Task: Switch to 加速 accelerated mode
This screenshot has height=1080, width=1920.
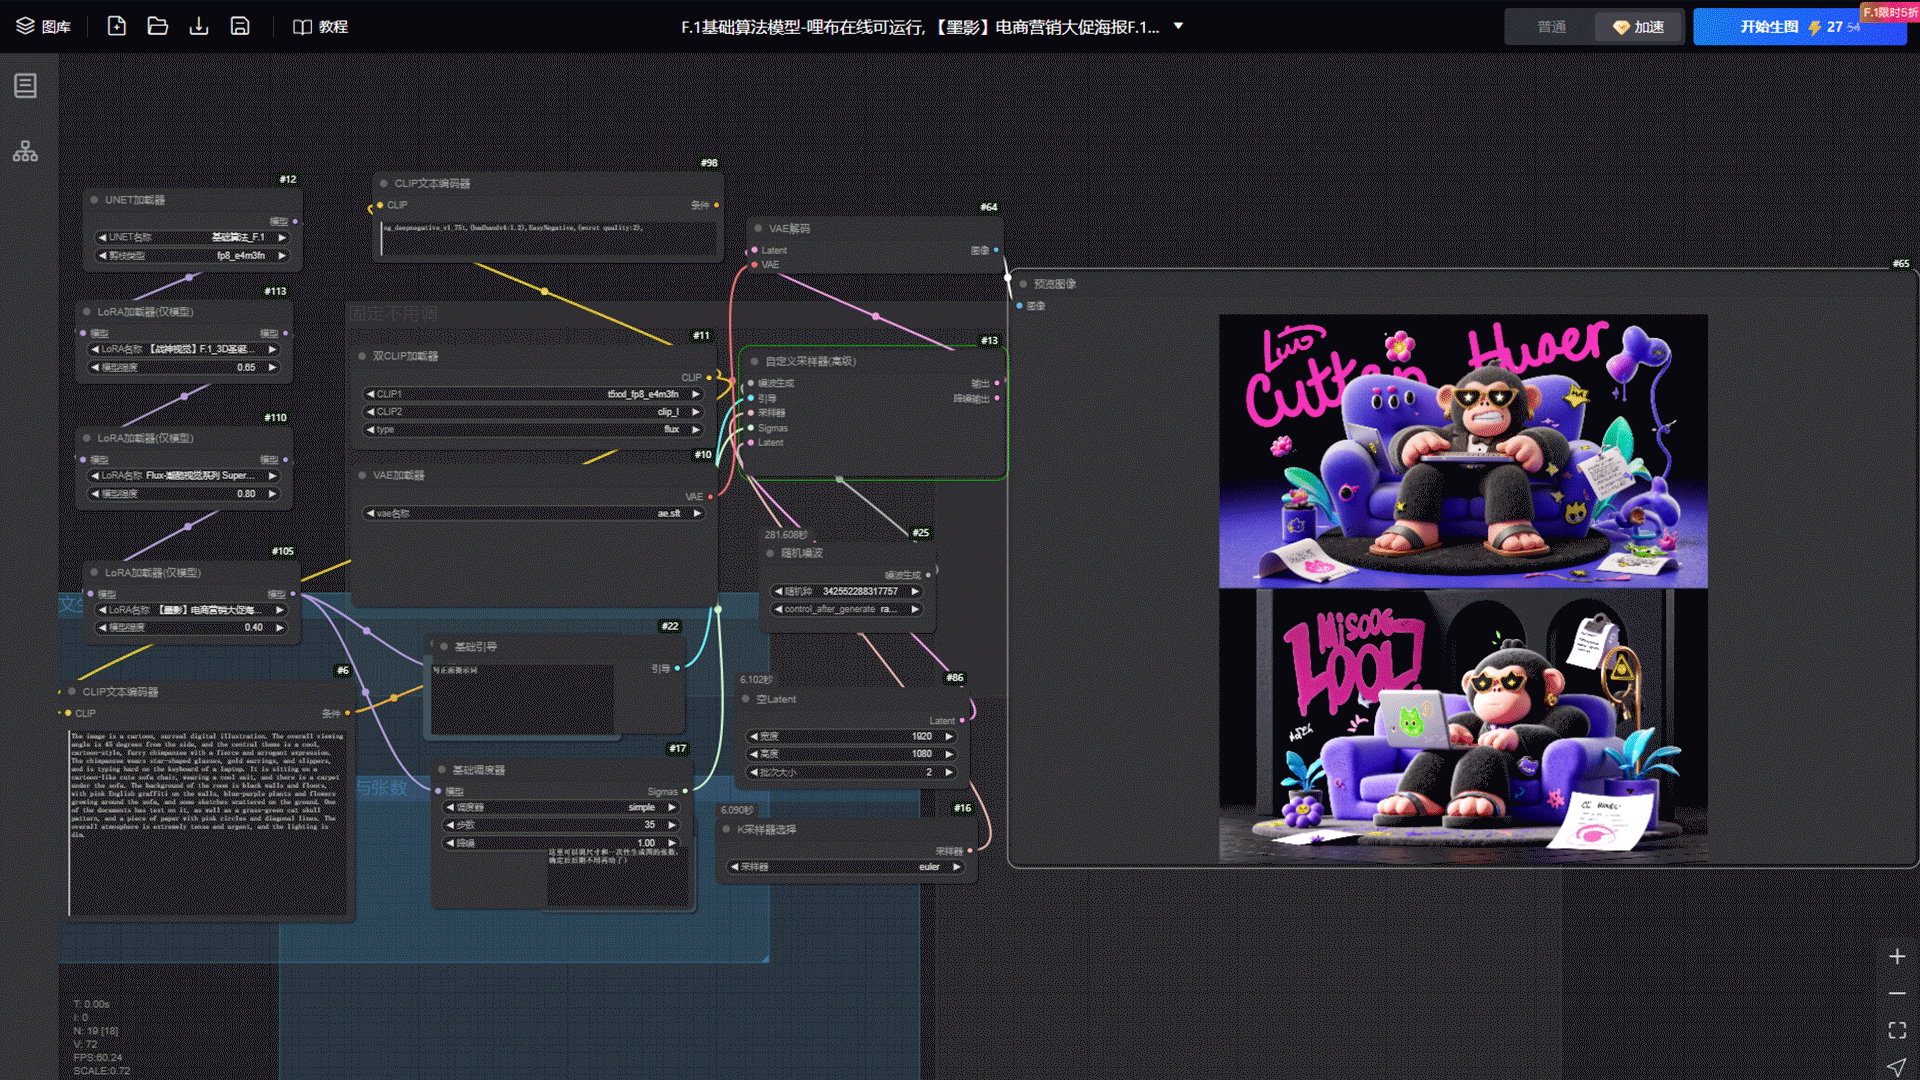Action: click(1638, 27)
